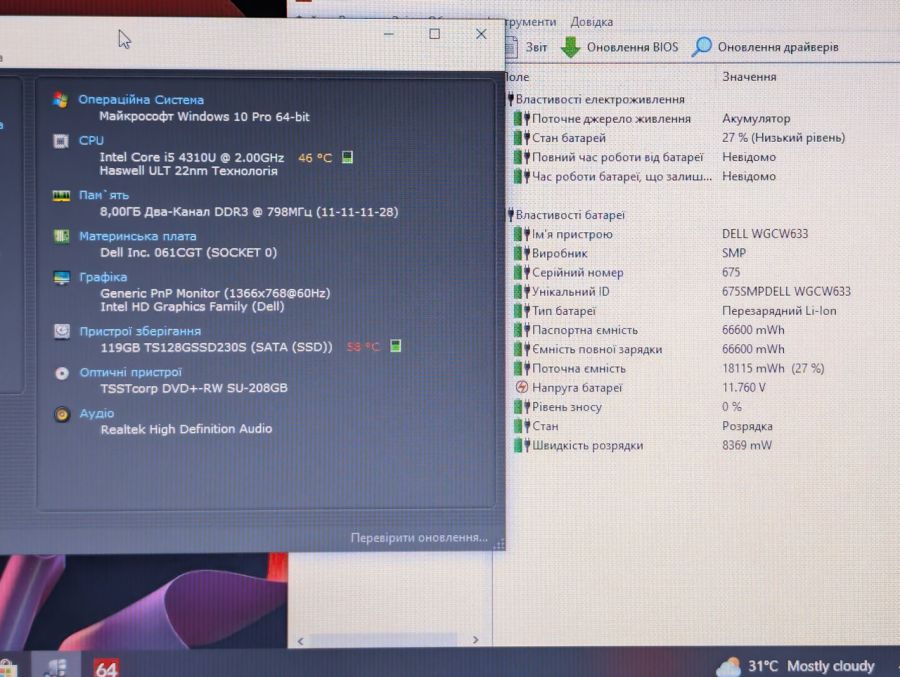Minimize the Speccy window
Screen dimensions: 900x677
click(x=389, y=34)
